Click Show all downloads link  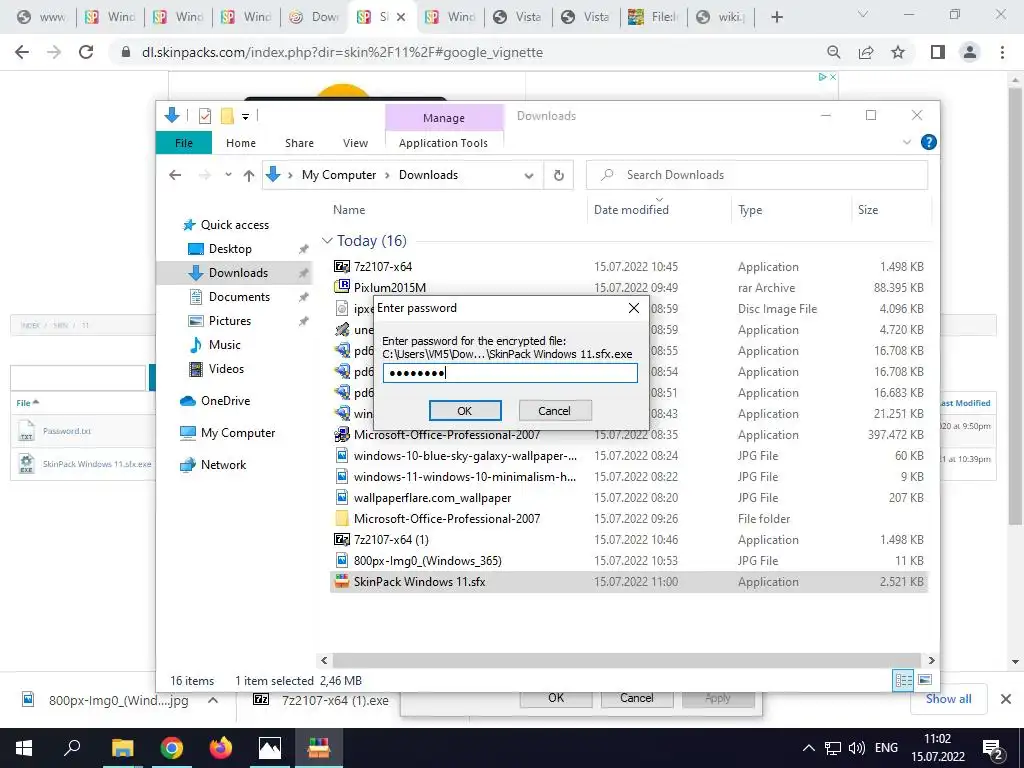[948, 699]
